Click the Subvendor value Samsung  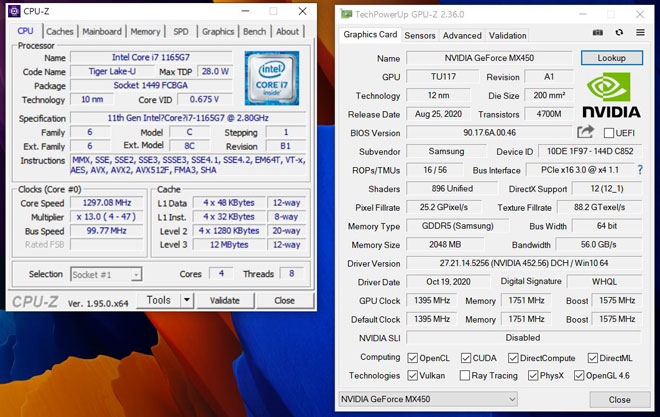pos(446,151)
